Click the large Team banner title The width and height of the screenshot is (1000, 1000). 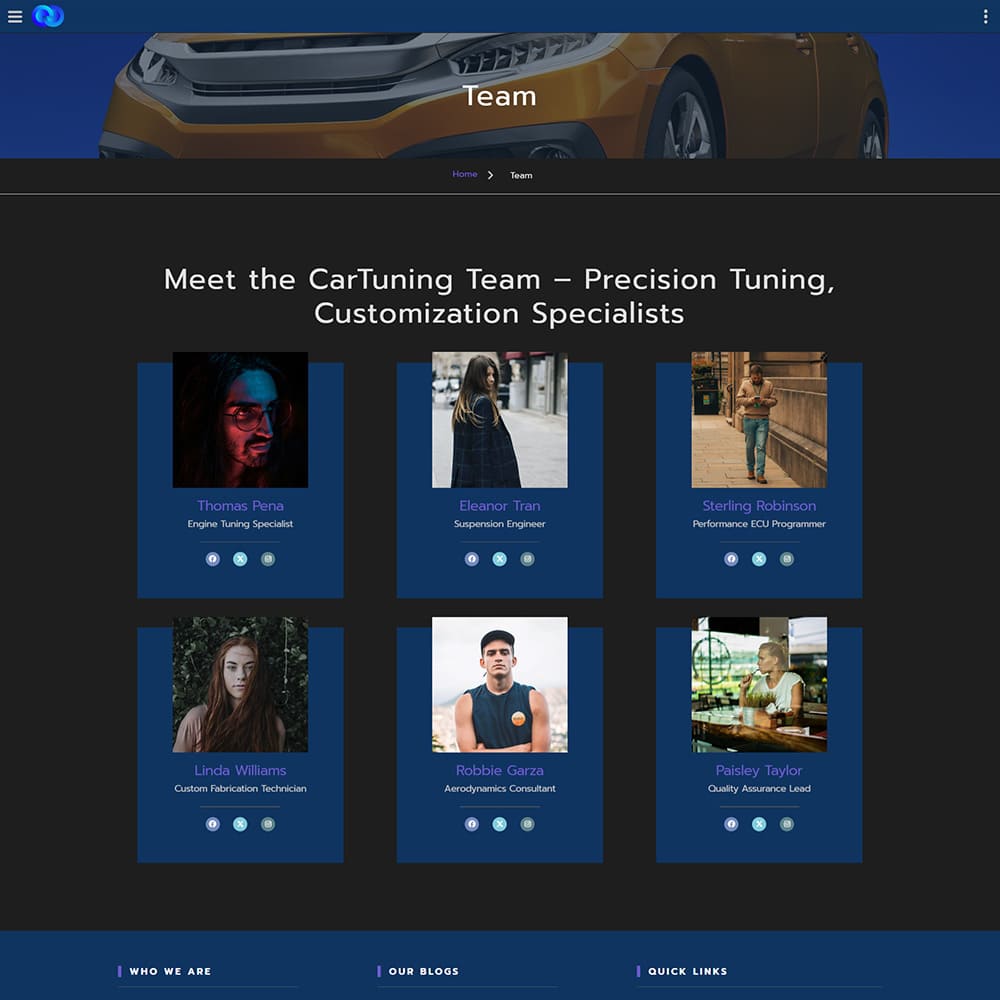499,96
